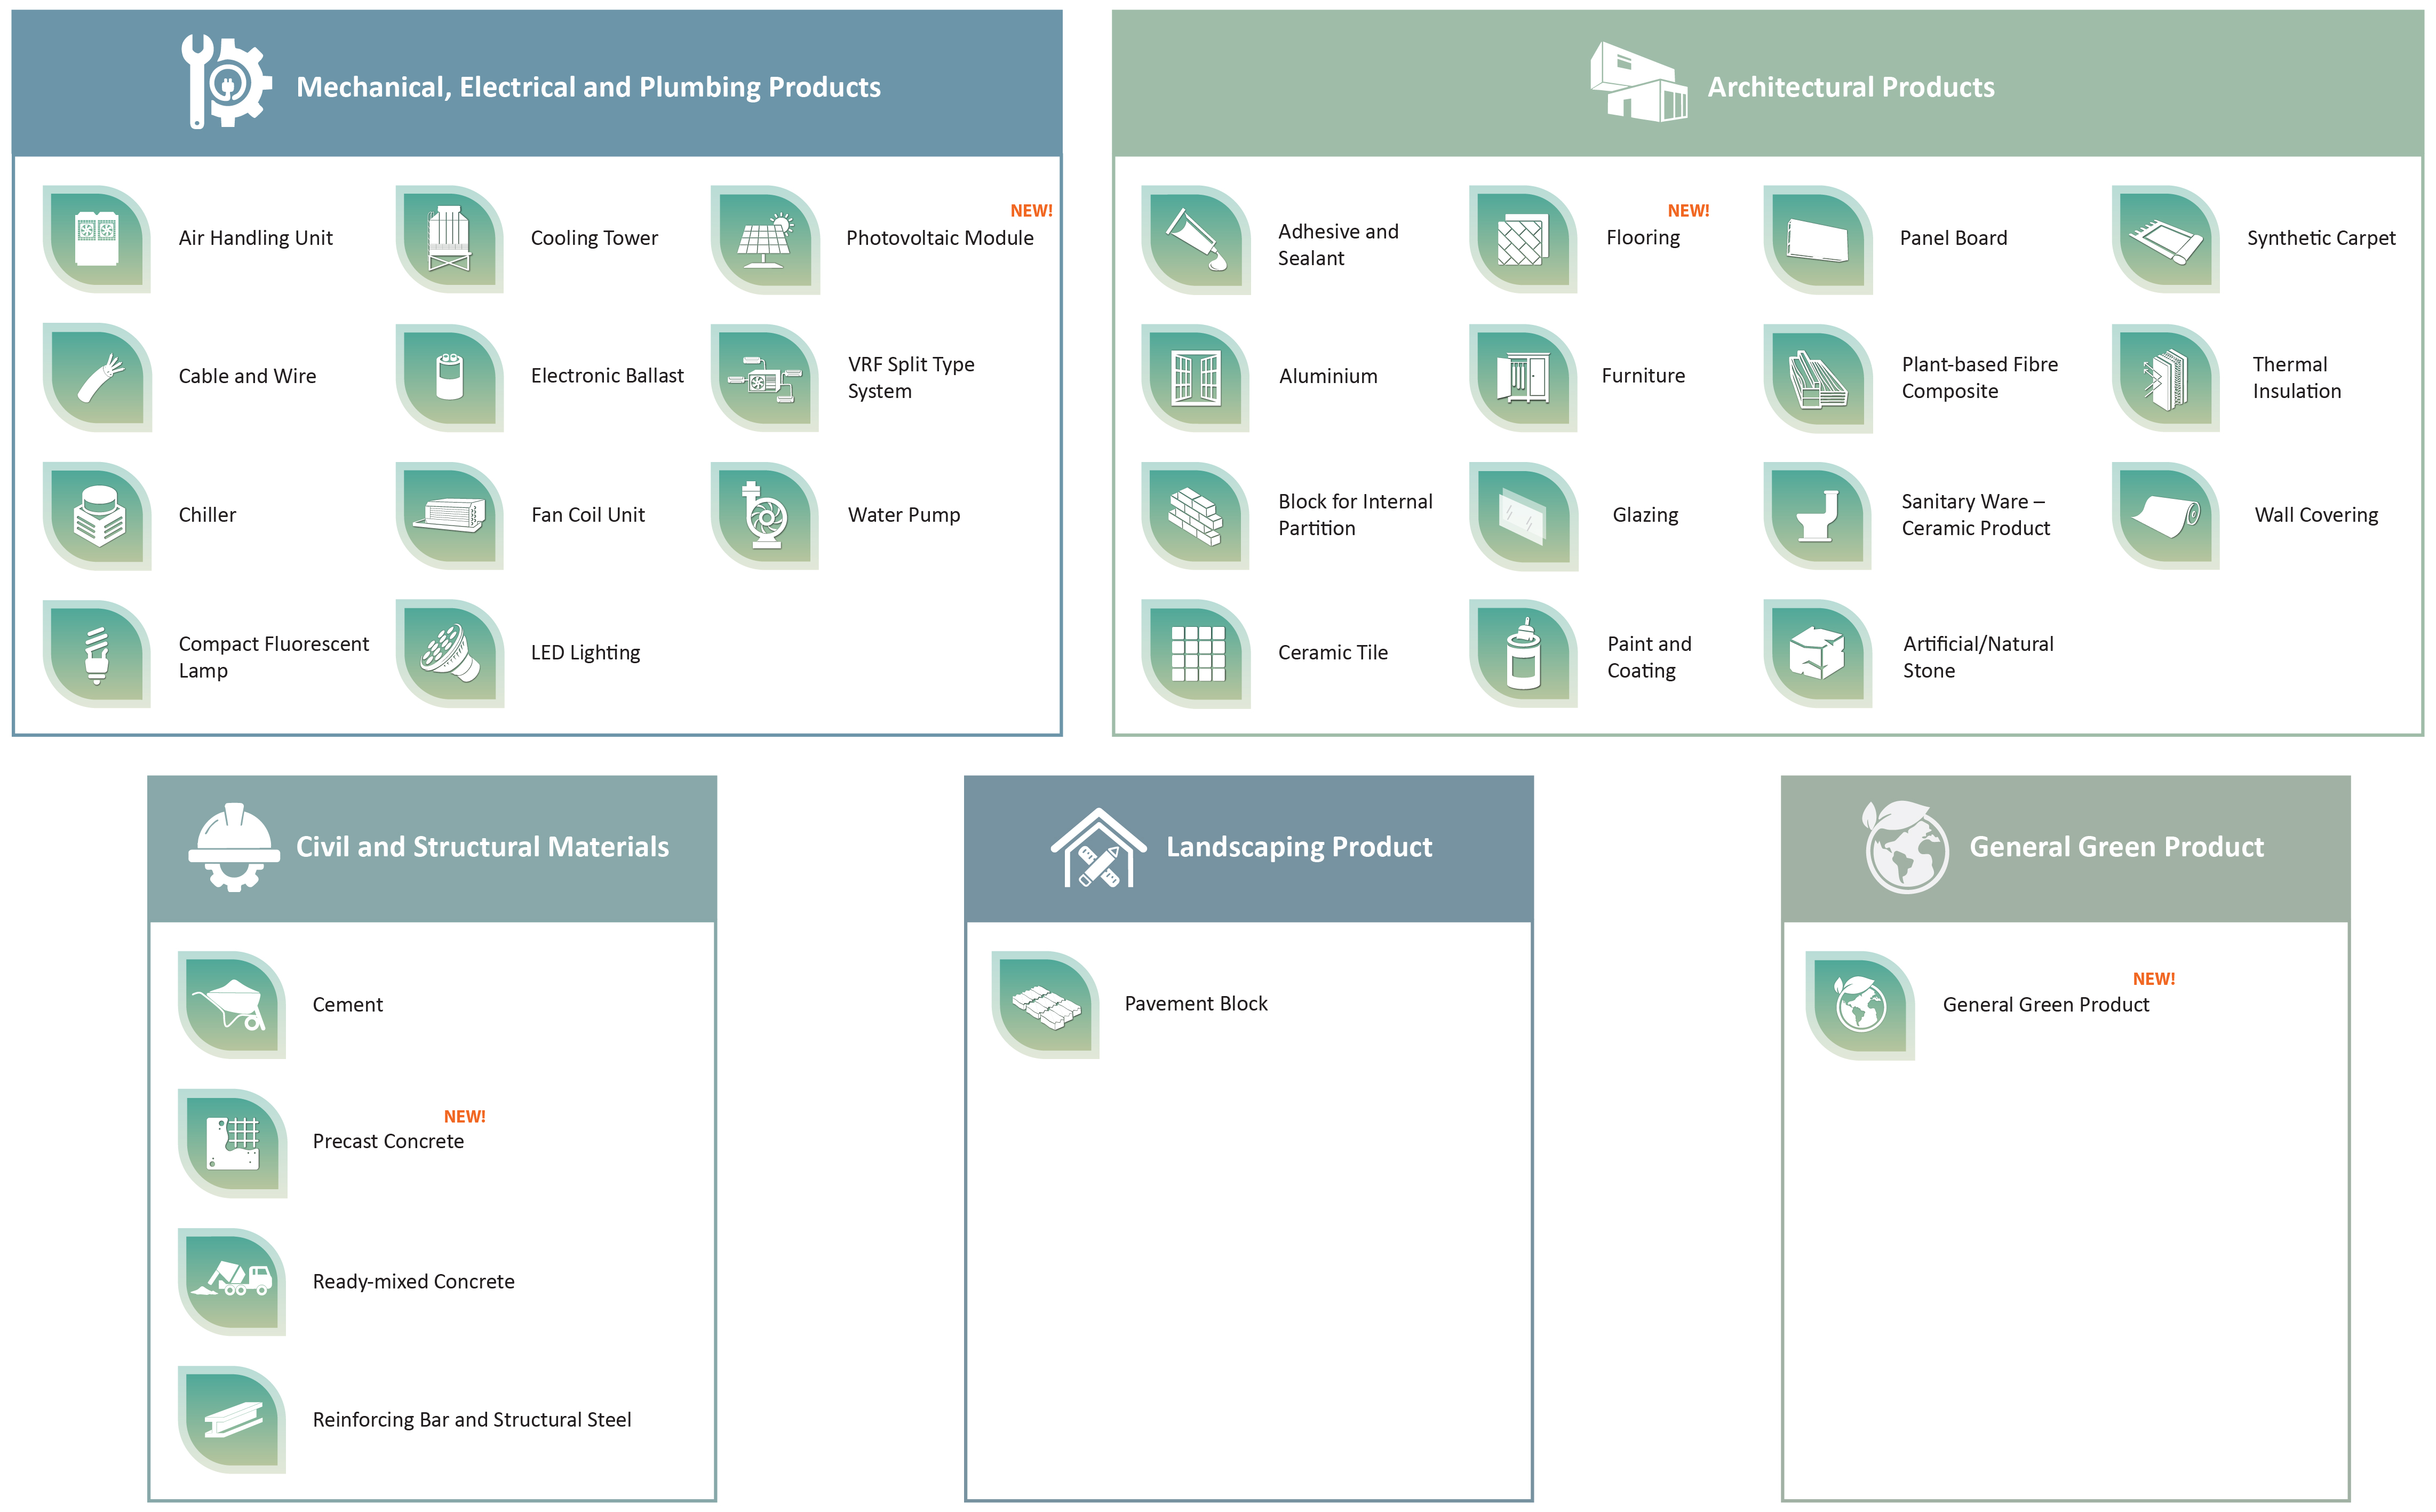Select the Compact Fluorescent Lamp label
The image size is (2436, 1512).
(x=273, y=657)
